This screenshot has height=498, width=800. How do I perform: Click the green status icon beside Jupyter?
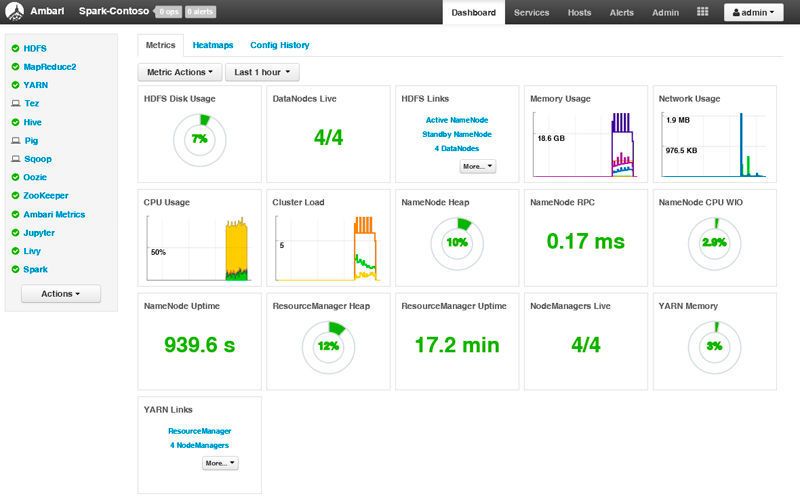(15, 233)
